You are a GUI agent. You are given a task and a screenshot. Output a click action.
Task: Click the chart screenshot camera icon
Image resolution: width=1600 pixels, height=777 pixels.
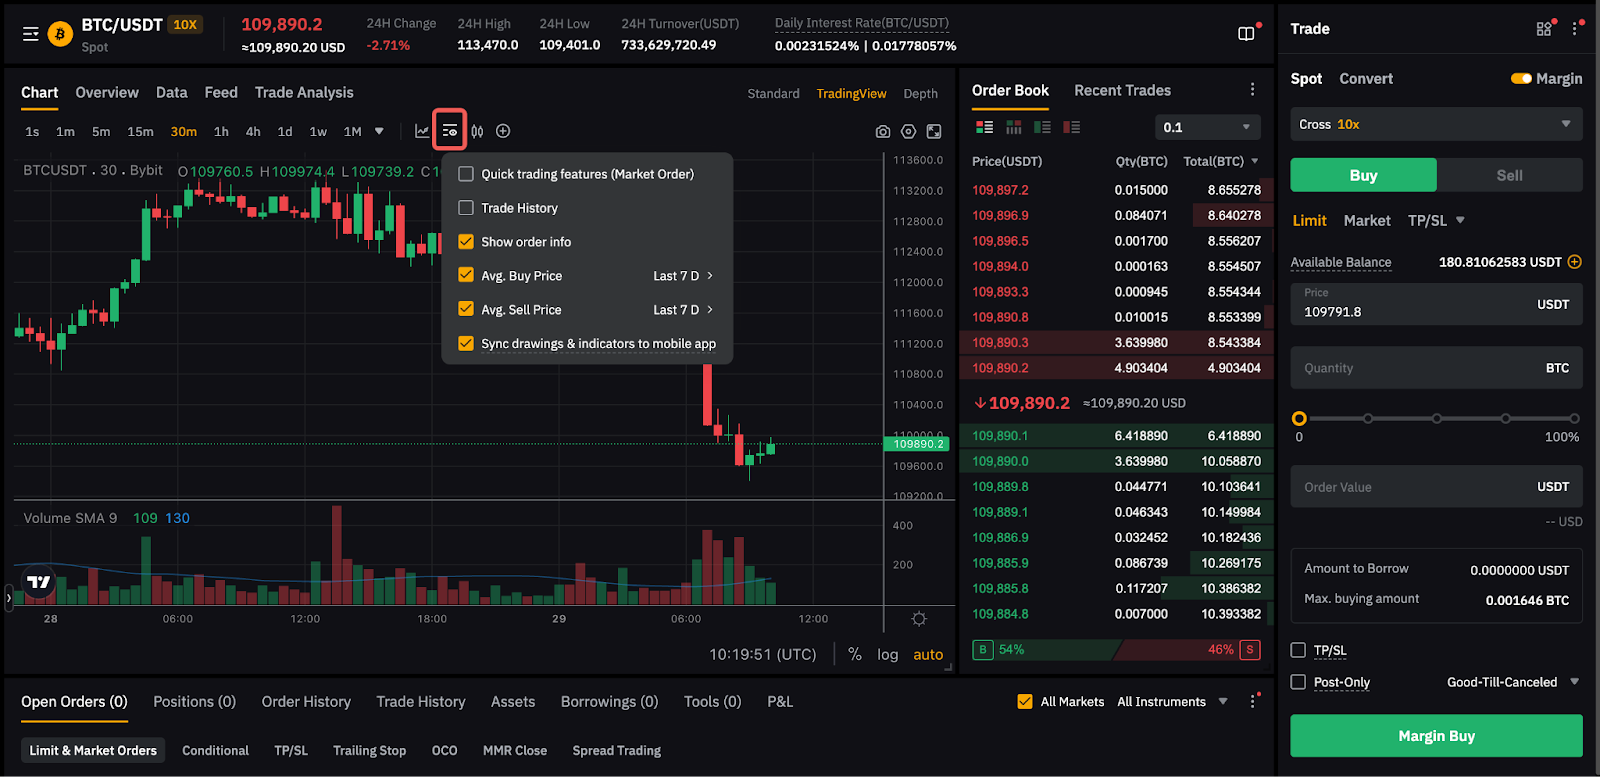click(x=882, y=131)
